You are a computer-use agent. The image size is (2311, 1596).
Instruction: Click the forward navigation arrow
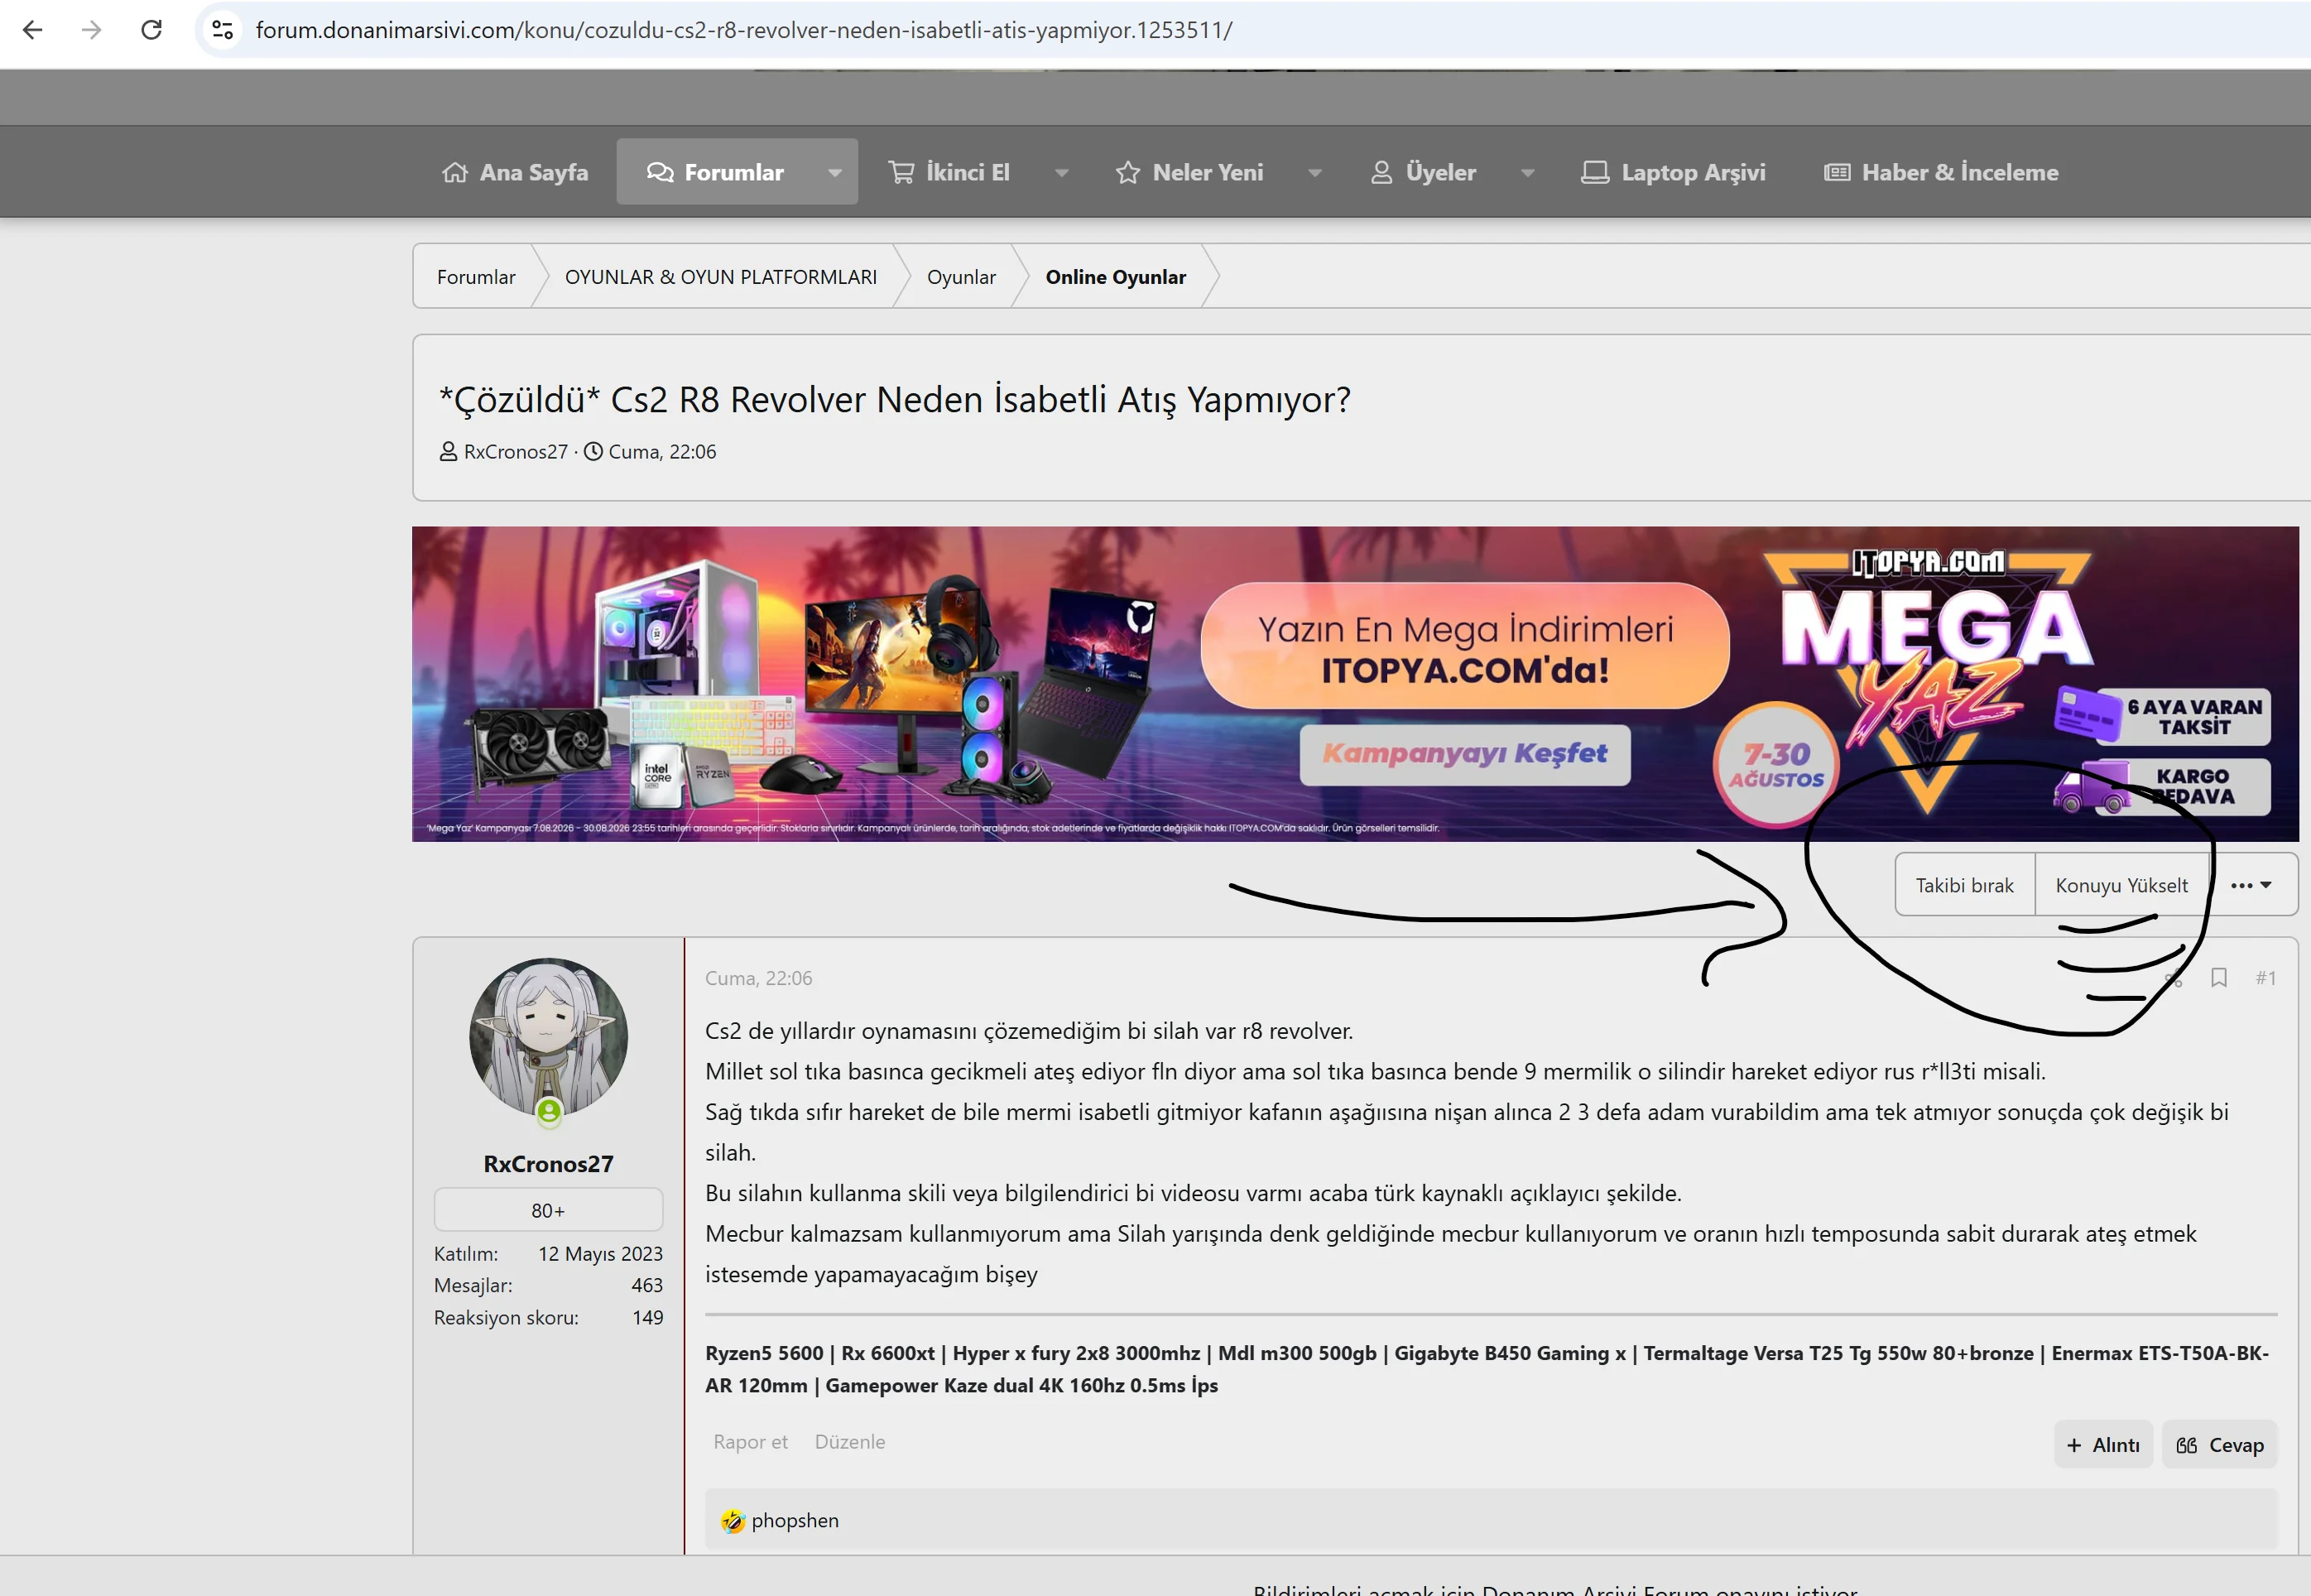coord(91,30)
